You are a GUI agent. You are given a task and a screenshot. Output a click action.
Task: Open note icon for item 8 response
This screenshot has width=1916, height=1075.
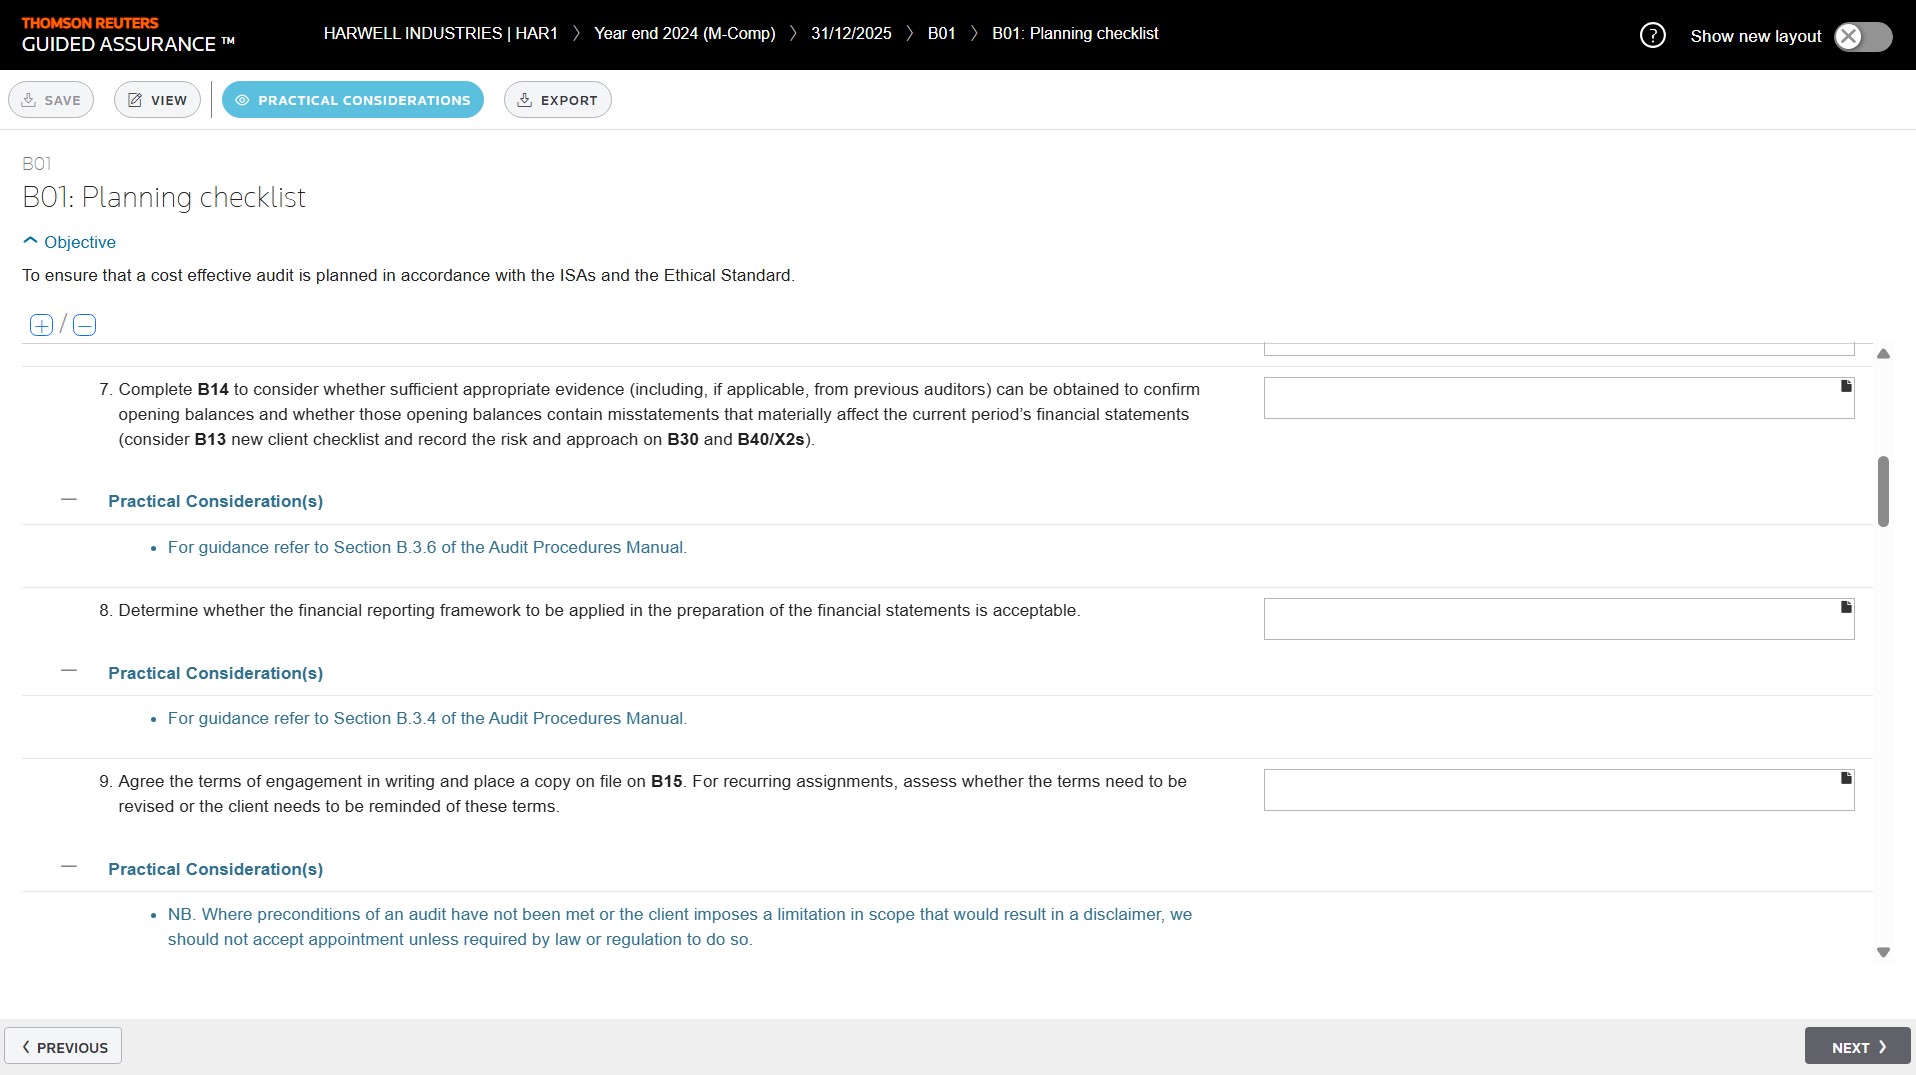coord(1846,608)
